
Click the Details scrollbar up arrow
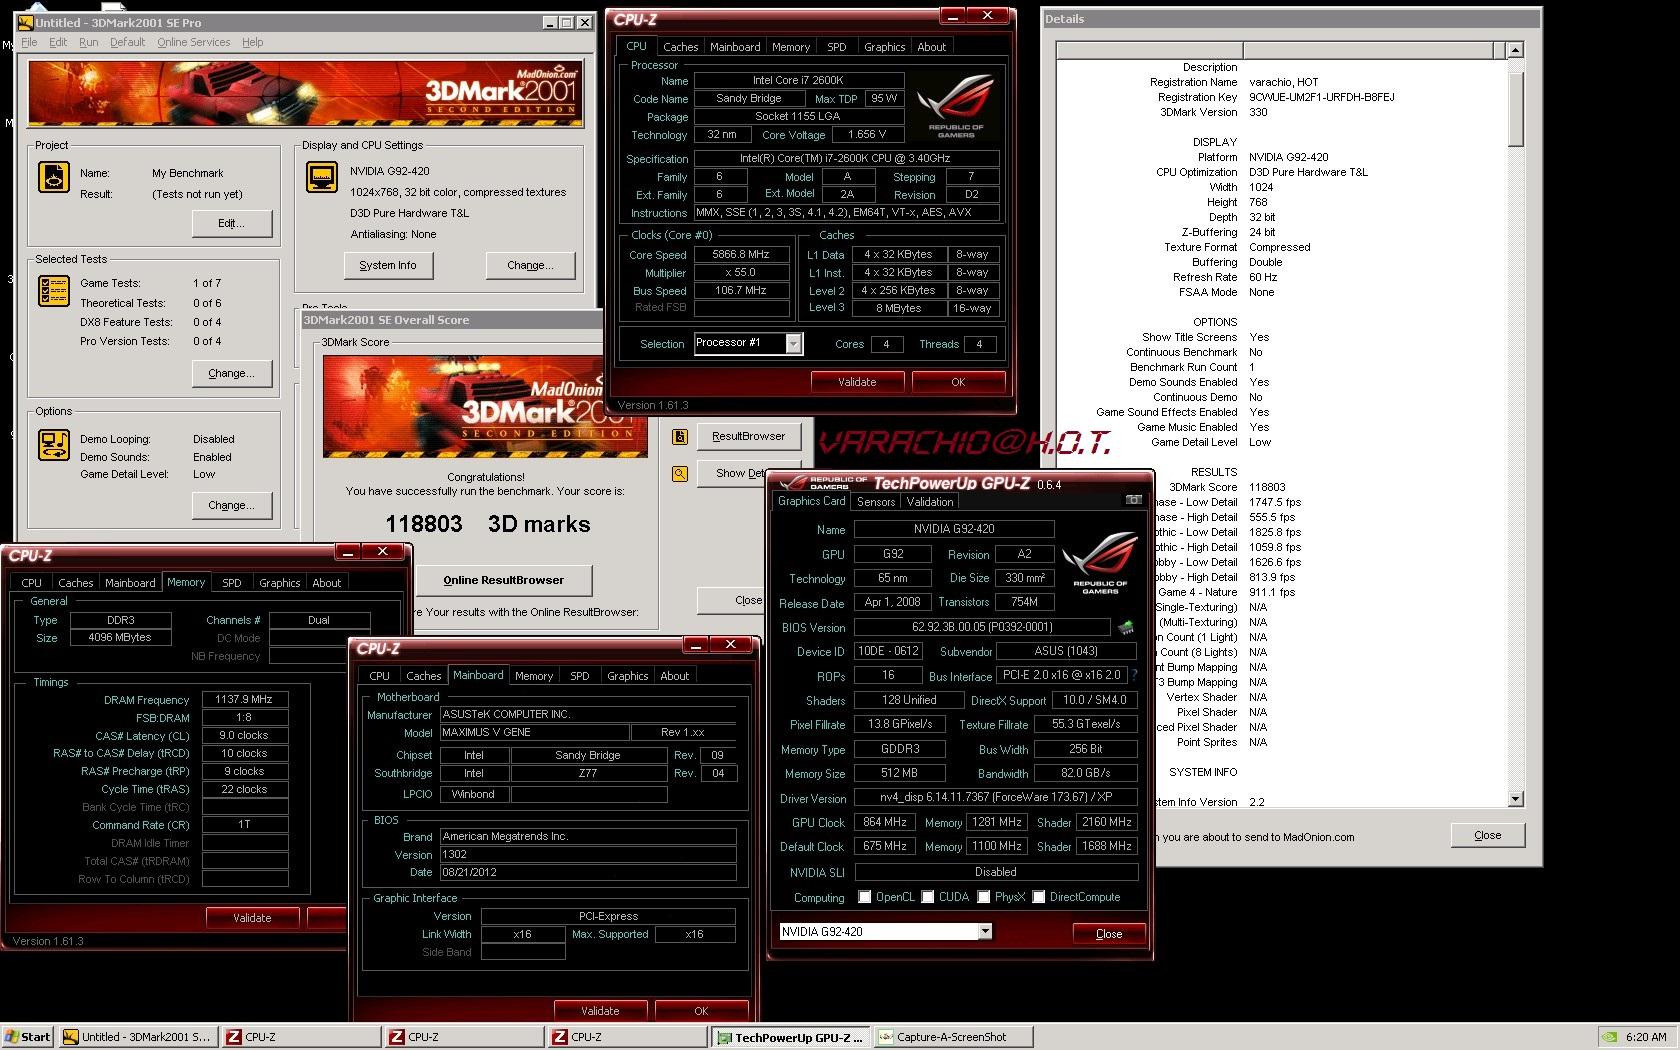click(1515, 50)
